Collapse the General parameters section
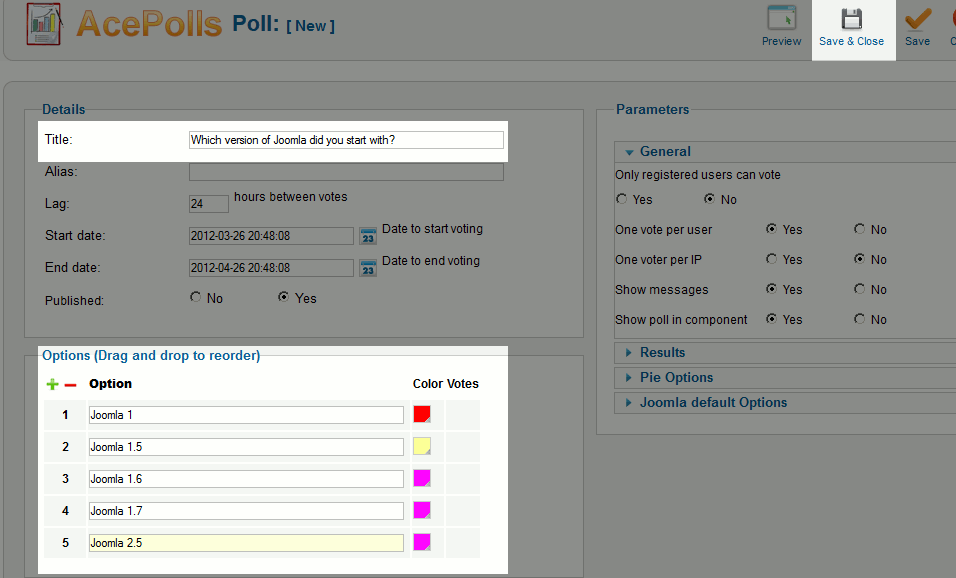956x578 pixels. pyautogui.click(x=665, y=152)
